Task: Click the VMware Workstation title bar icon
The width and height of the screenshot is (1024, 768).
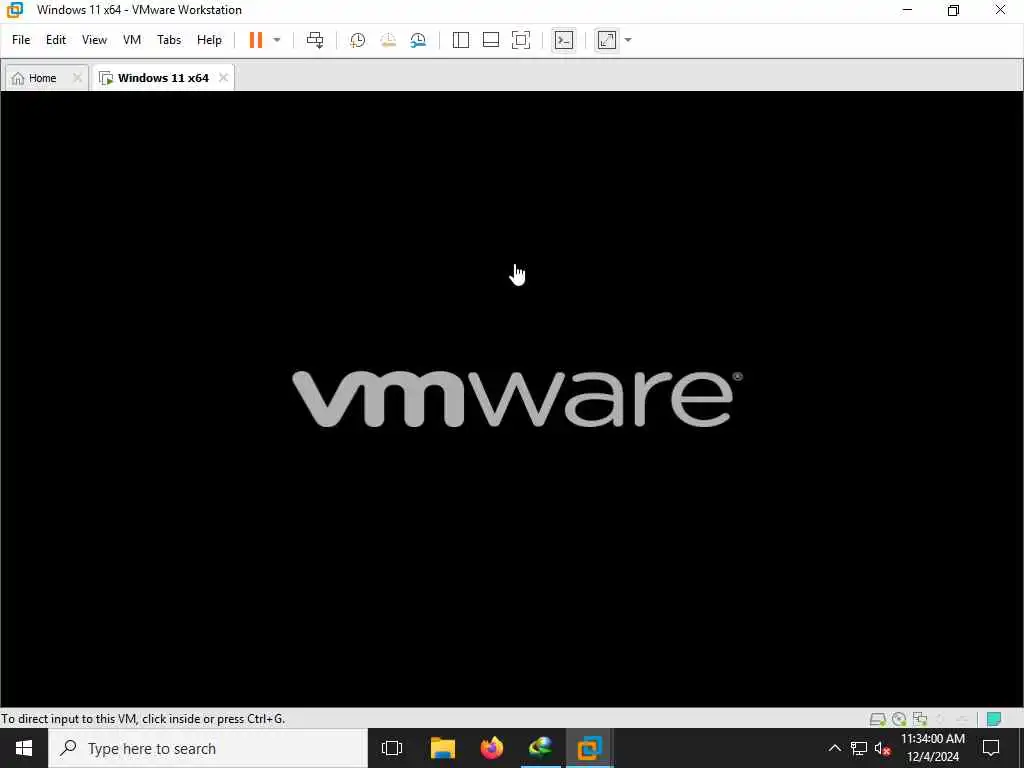Action: coord(14,10)
